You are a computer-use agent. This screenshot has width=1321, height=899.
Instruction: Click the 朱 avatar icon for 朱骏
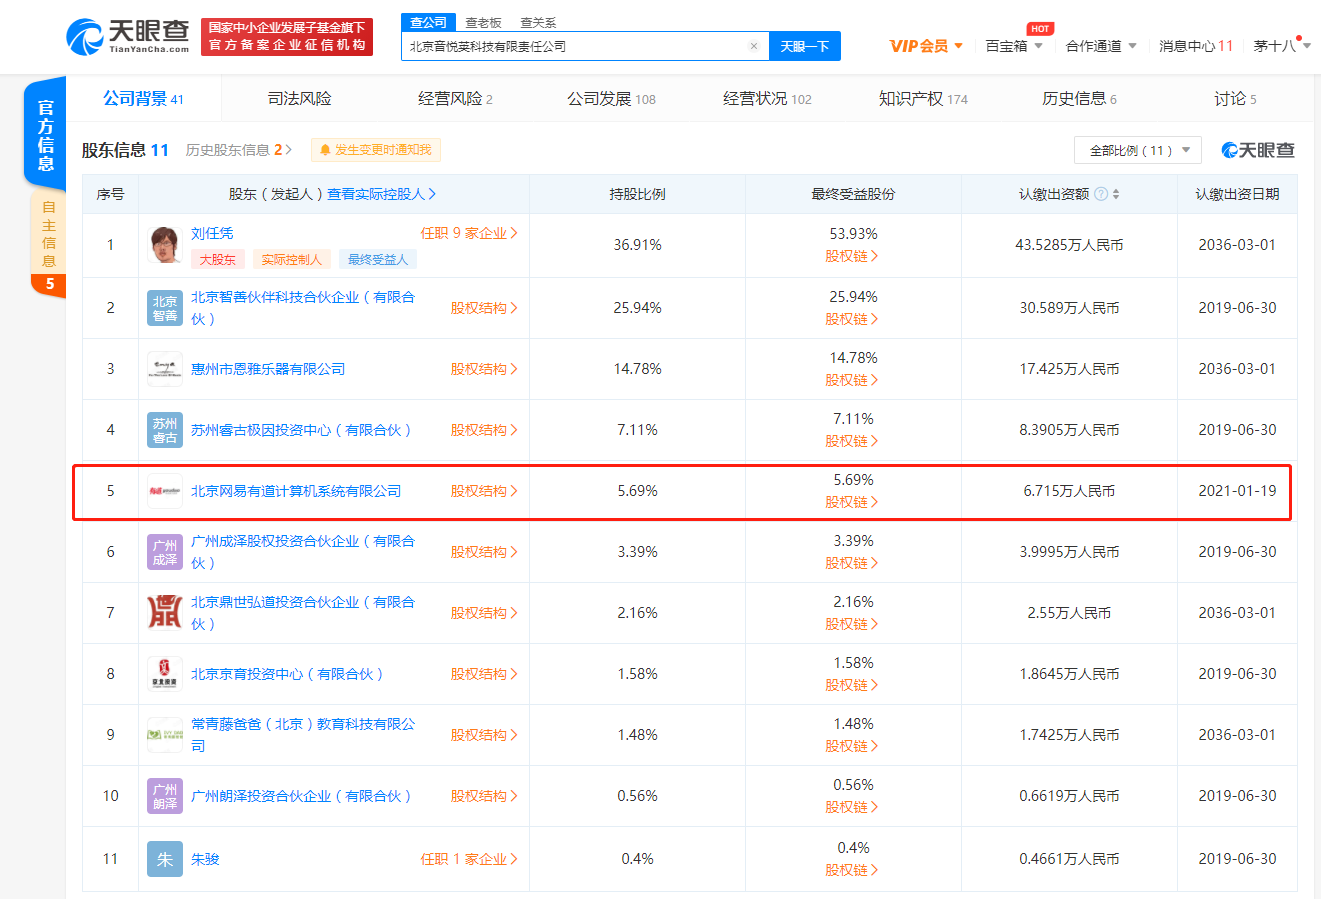coord(165,859)
